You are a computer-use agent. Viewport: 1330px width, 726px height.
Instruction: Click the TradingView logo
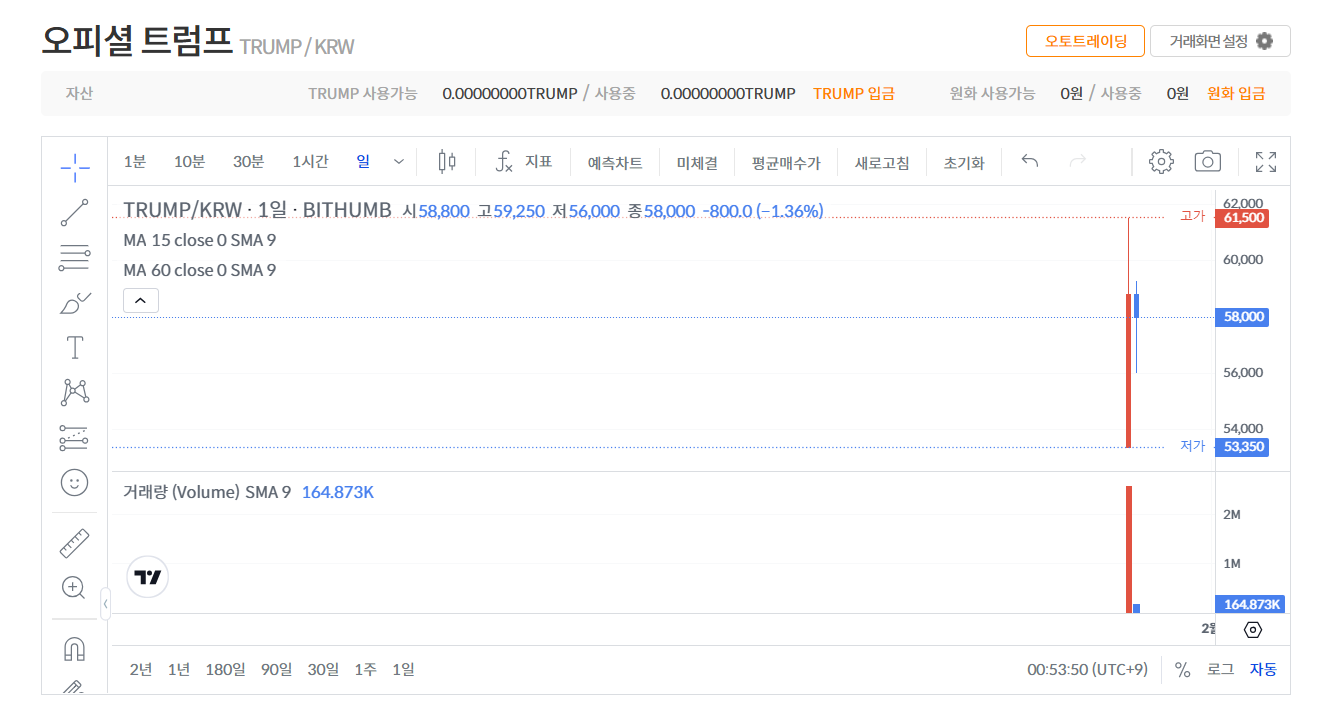(148, 577)
